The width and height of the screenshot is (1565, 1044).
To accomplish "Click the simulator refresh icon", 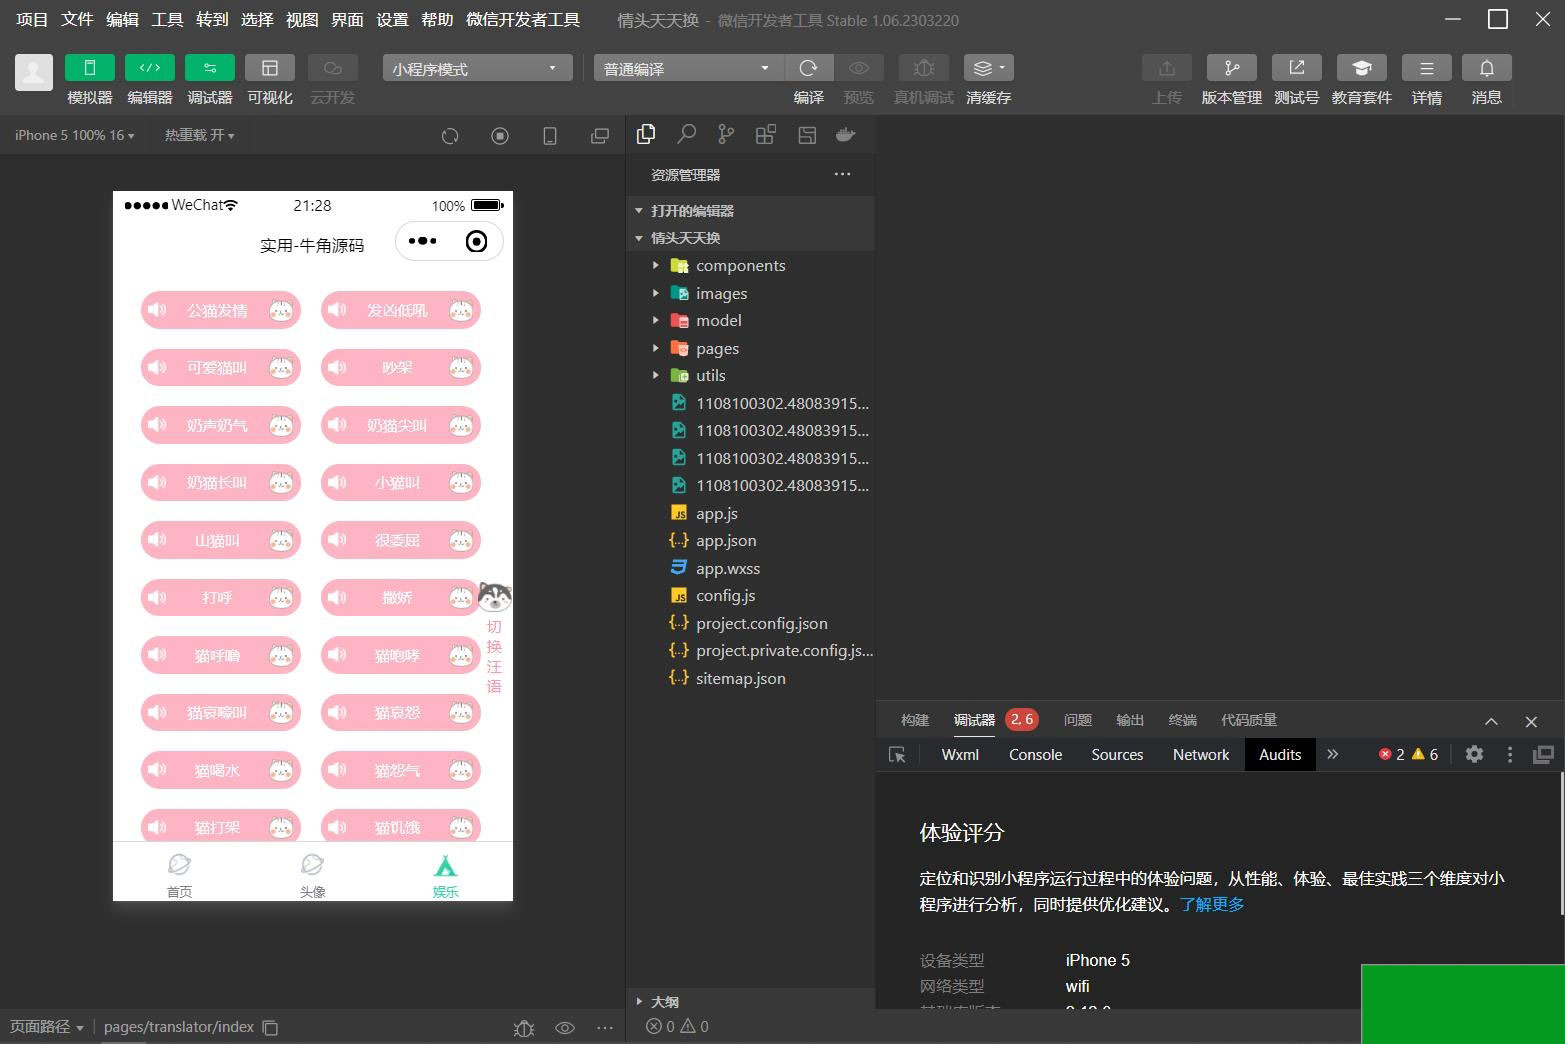I will [450, 136].
